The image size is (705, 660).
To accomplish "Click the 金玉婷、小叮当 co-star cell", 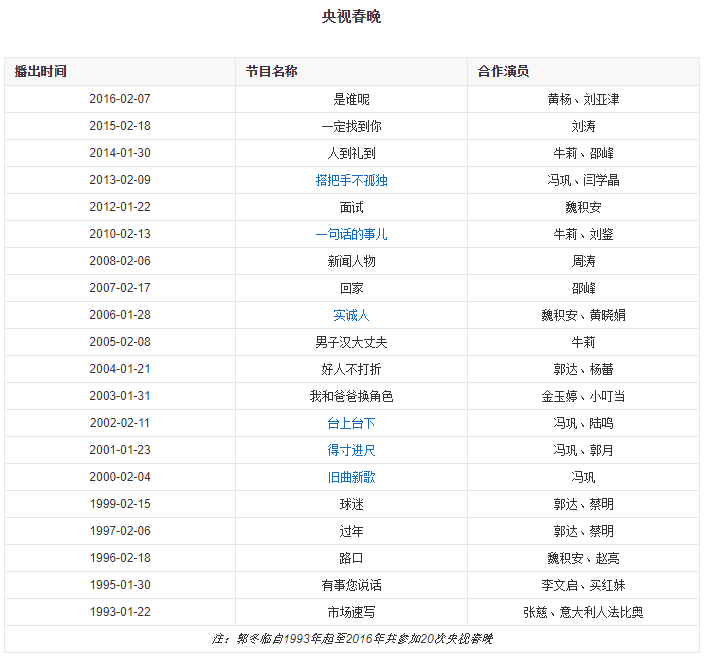I will click(x=583, y=396).
